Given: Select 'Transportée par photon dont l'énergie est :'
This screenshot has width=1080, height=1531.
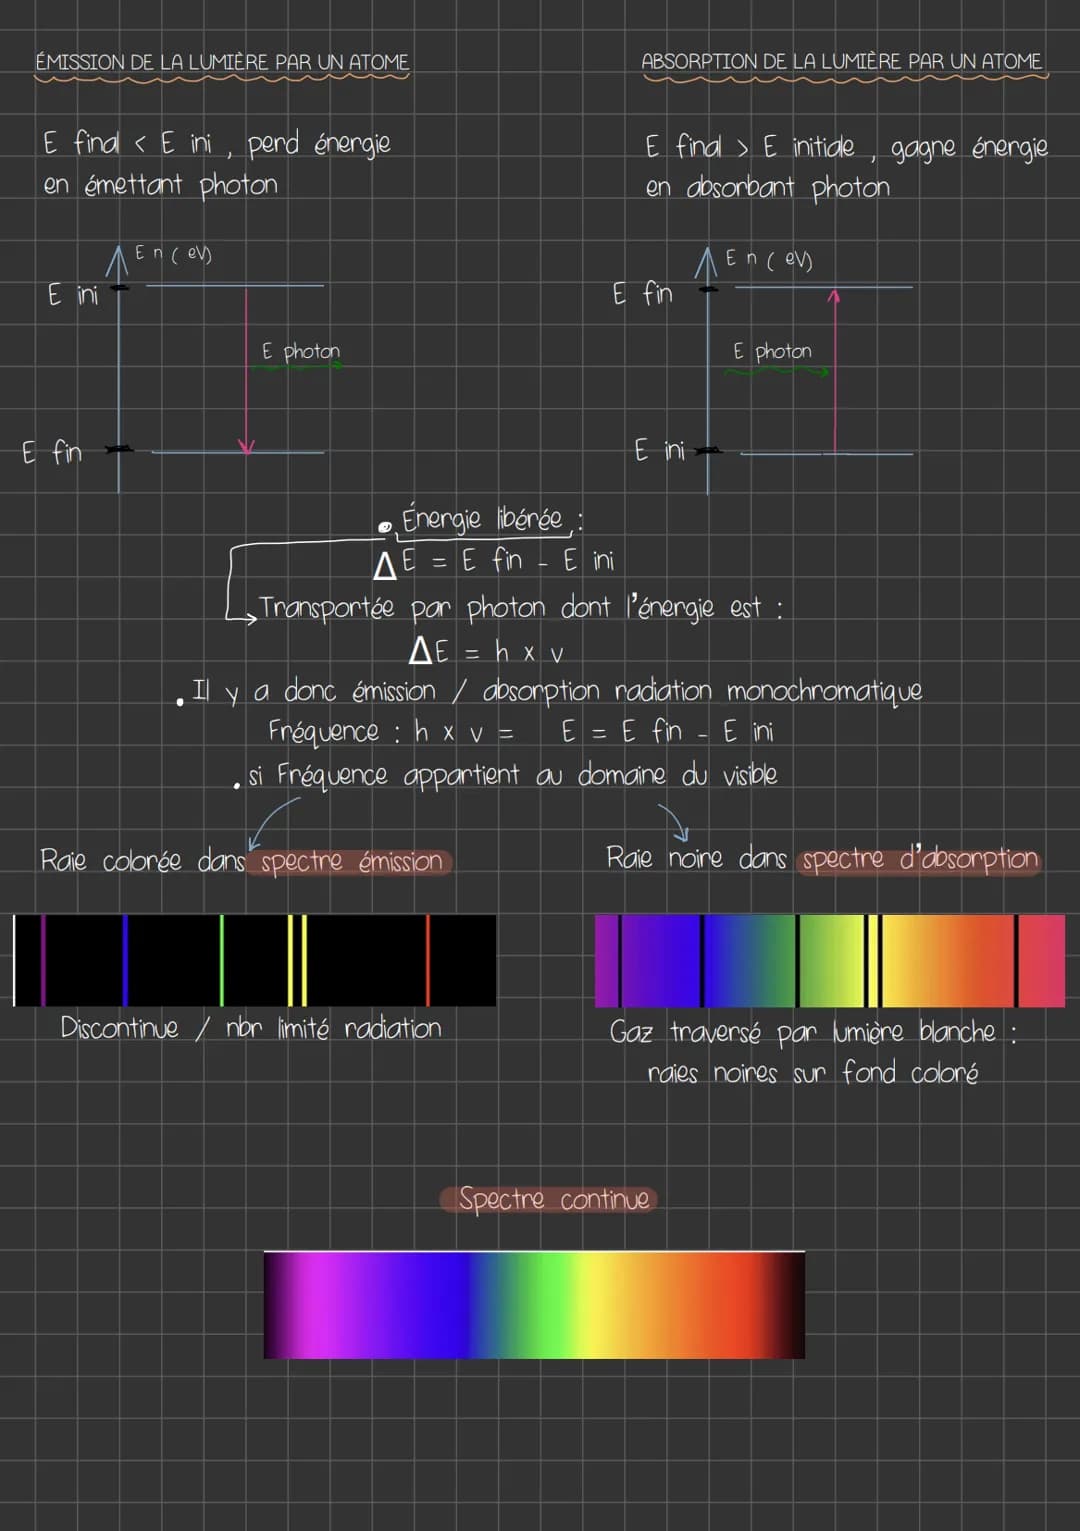Looking at the screenshot, I should pyautogui.click(x=521, y=608).
